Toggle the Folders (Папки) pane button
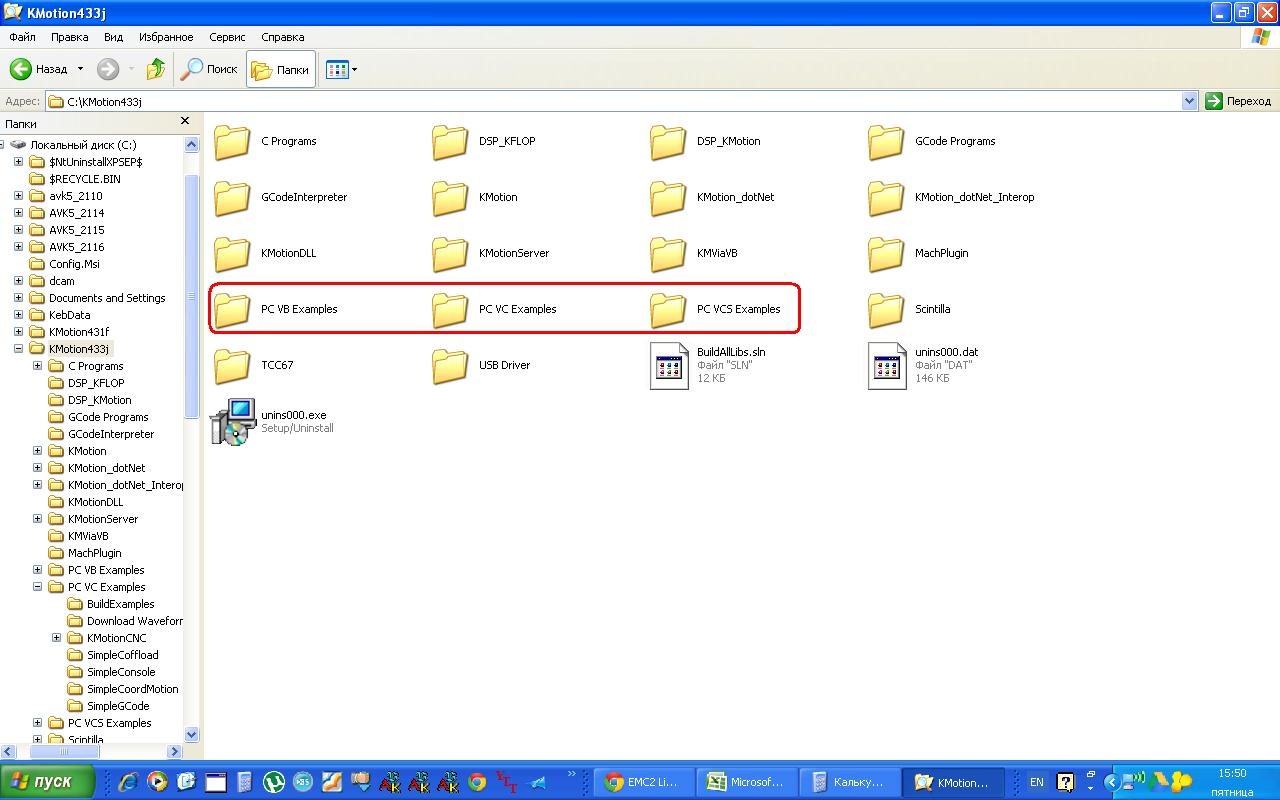The height and width of the screenshot is (800, 1280). point(281,69)
